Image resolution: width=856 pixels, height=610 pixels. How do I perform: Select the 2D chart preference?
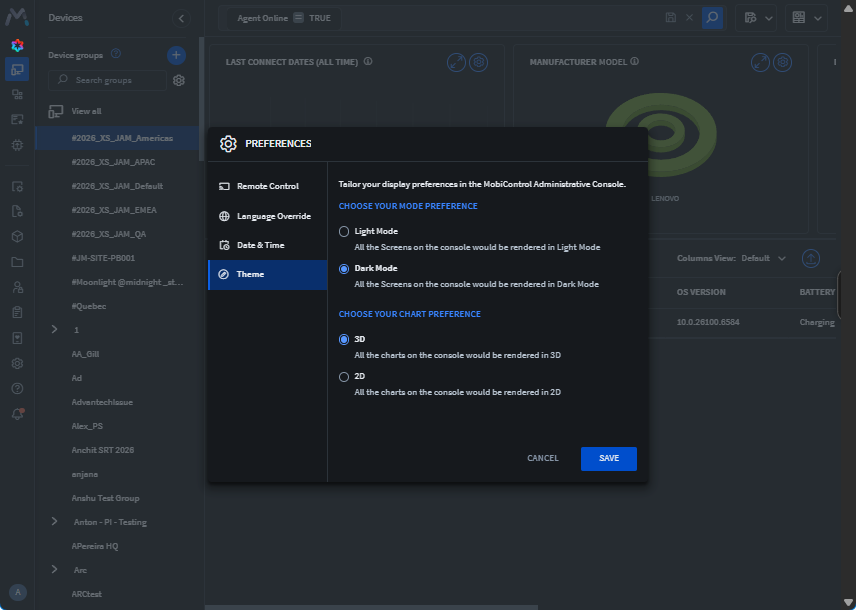click(x=345, y=376)
